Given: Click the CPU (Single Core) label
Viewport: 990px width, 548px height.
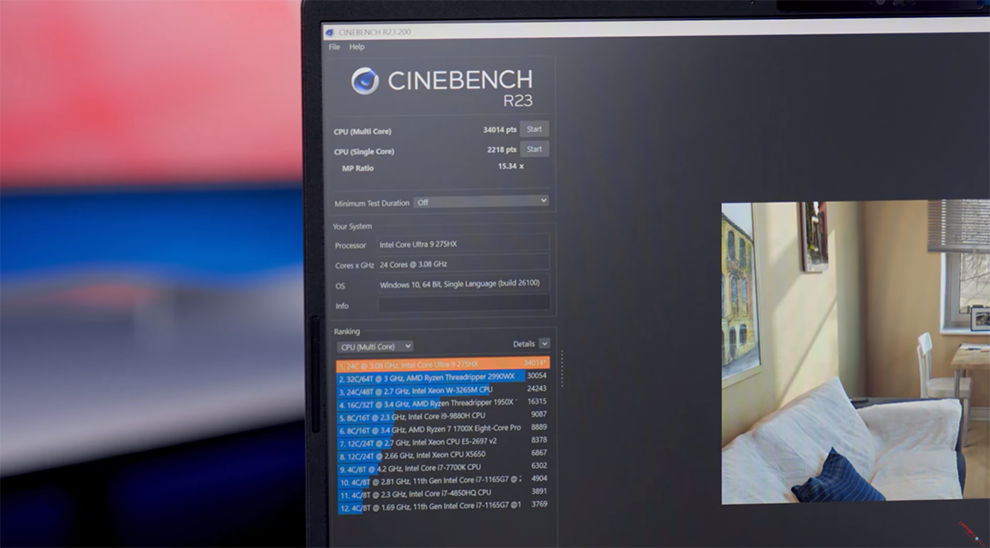Looking at the screenshot, I should 364,152.
